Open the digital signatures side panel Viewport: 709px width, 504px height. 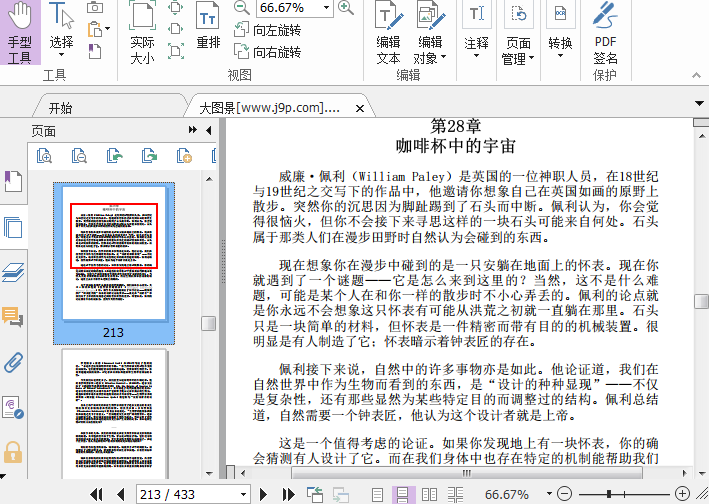tap(13, 407)
